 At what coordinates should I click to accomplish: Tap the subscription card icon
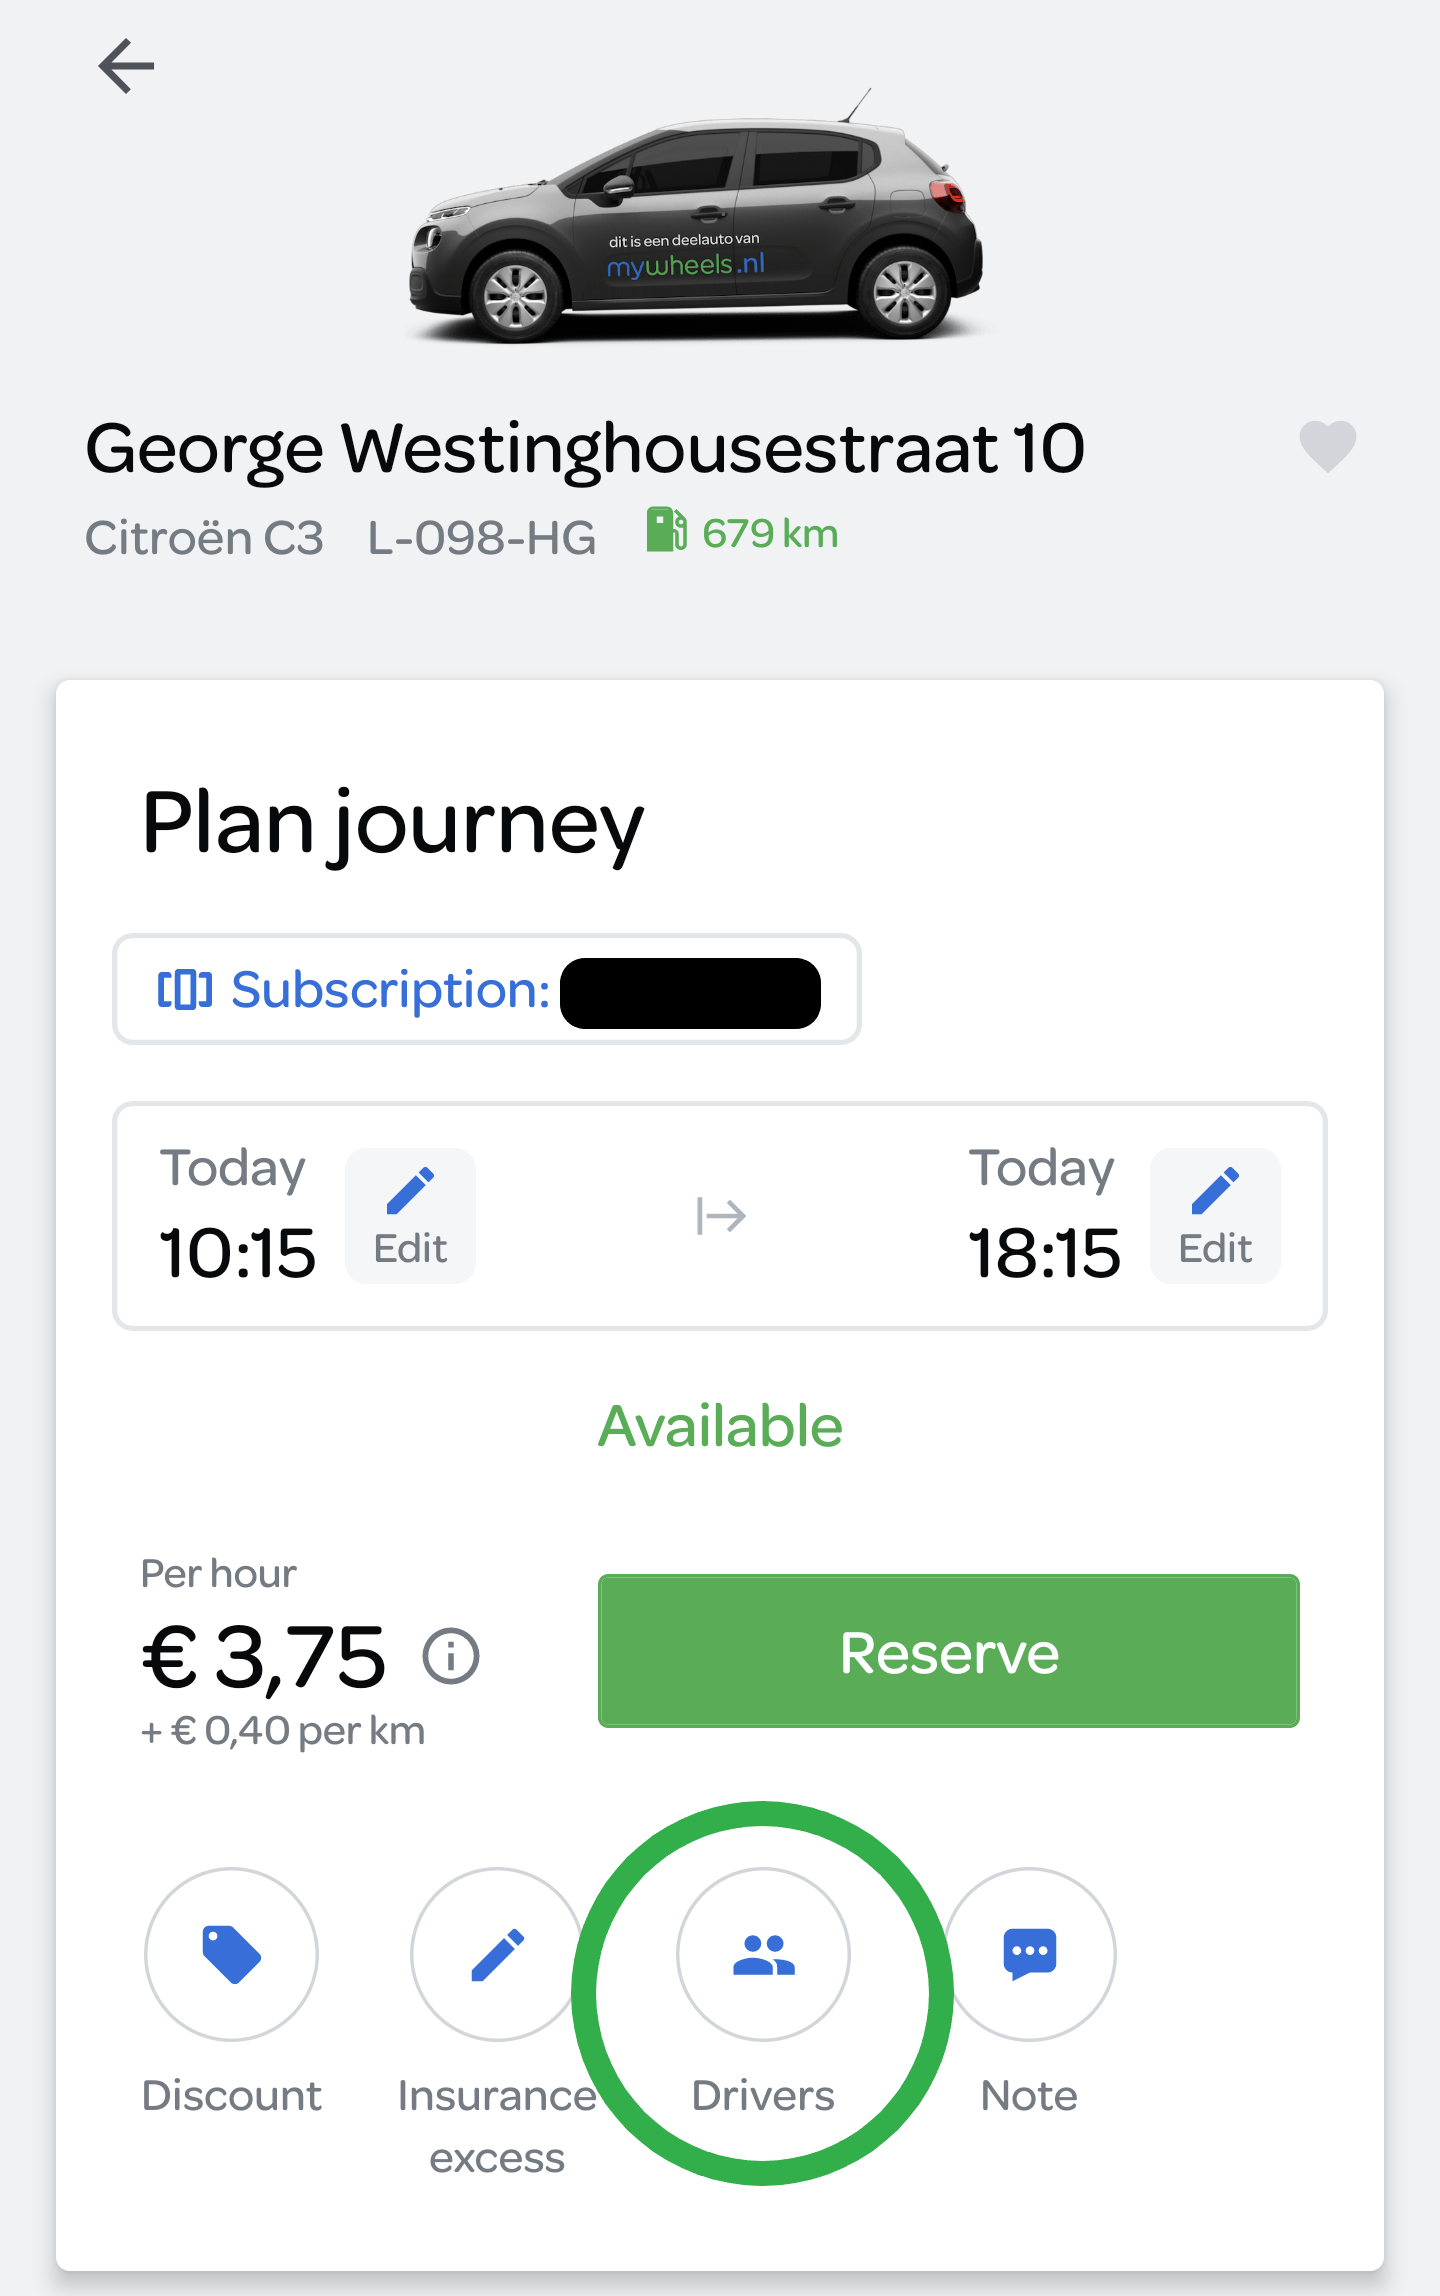(185, 989)
